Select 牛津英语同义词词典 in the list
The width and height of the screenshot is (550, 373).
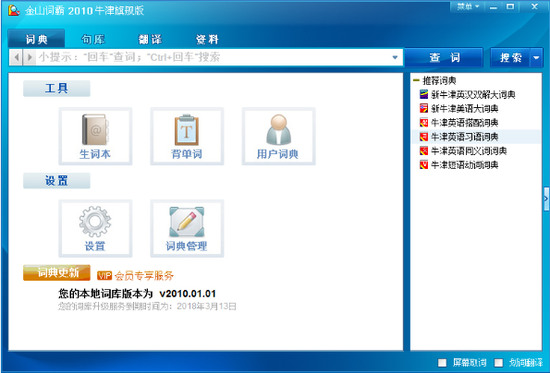click(x=469, y=151)
